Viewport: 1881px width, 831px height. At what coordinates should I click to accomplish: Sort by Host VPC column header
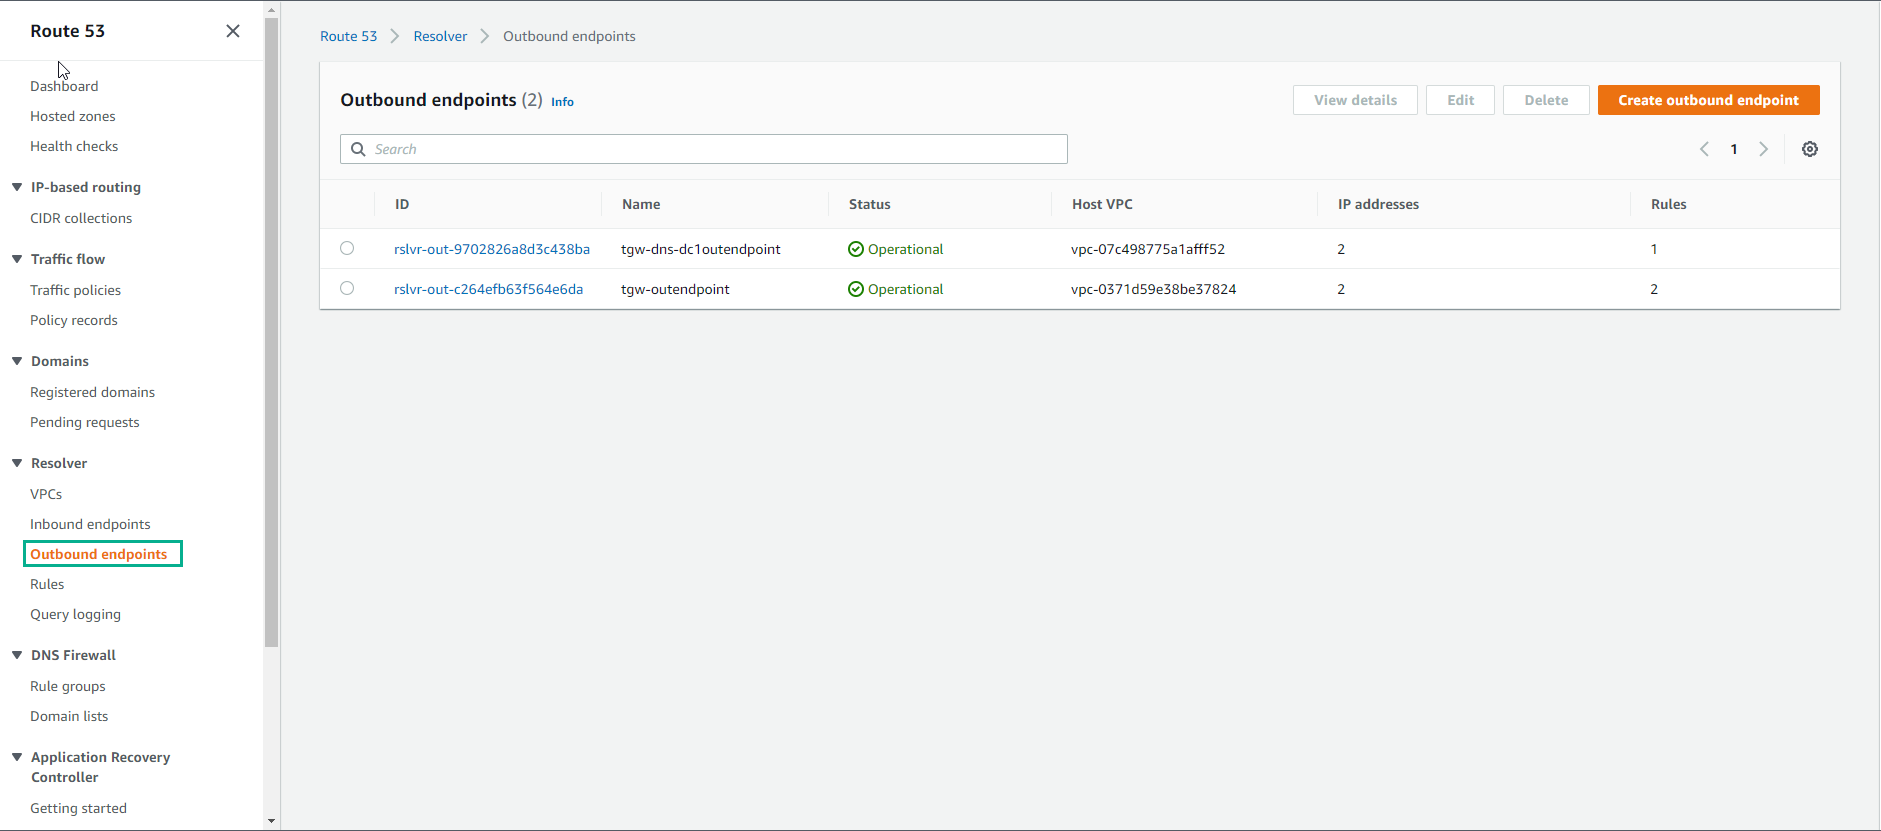(x=1102, y=204)
